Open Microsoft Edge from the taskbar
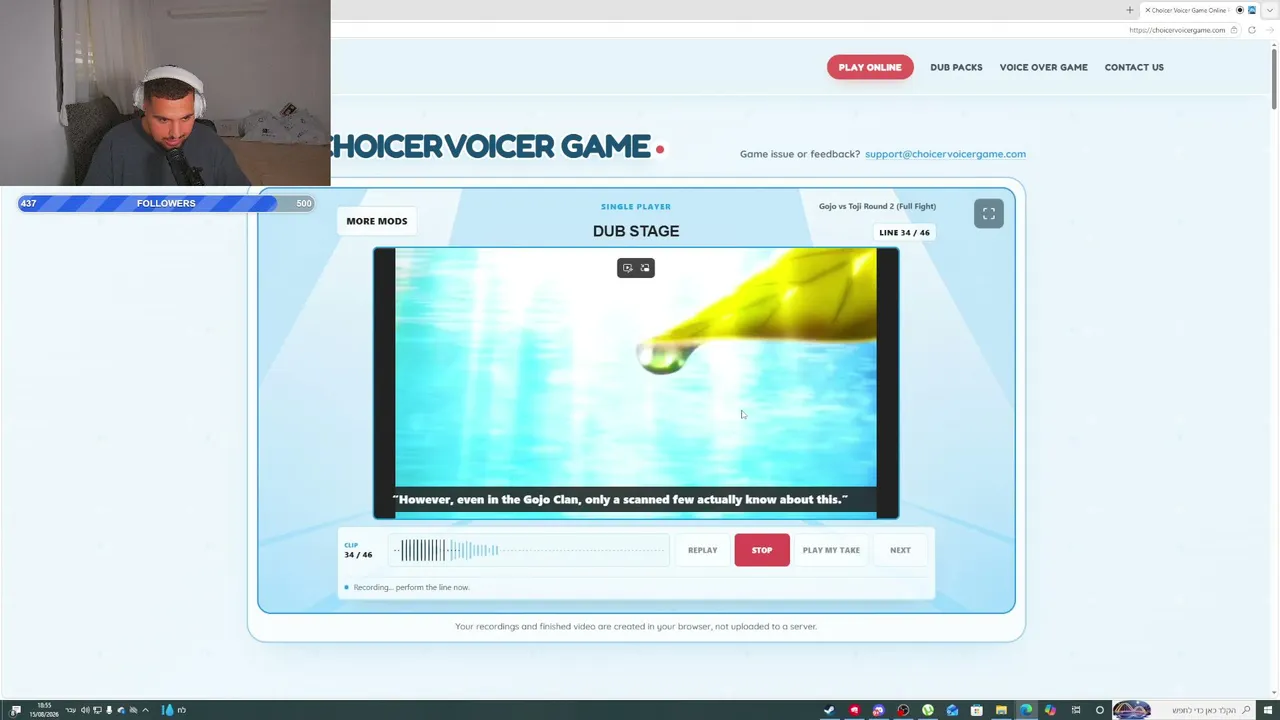The height and width of the screenshot is (720, 1280). pyautogui.click(x=1025, y=710)
